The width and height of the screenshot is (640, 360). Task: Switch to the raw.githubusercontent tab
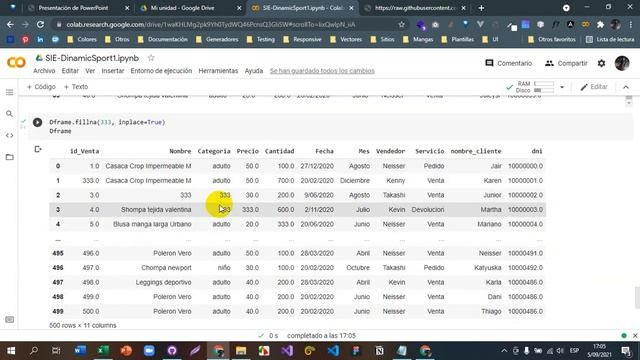[415, 8]
